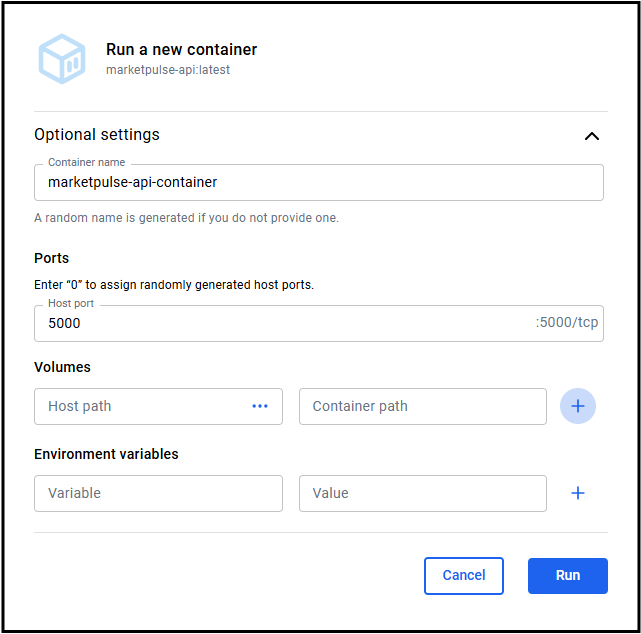The height and width of the screenshot is (634, 641).
Task: Click the Volumes section heading
Action: click(62, 367)
